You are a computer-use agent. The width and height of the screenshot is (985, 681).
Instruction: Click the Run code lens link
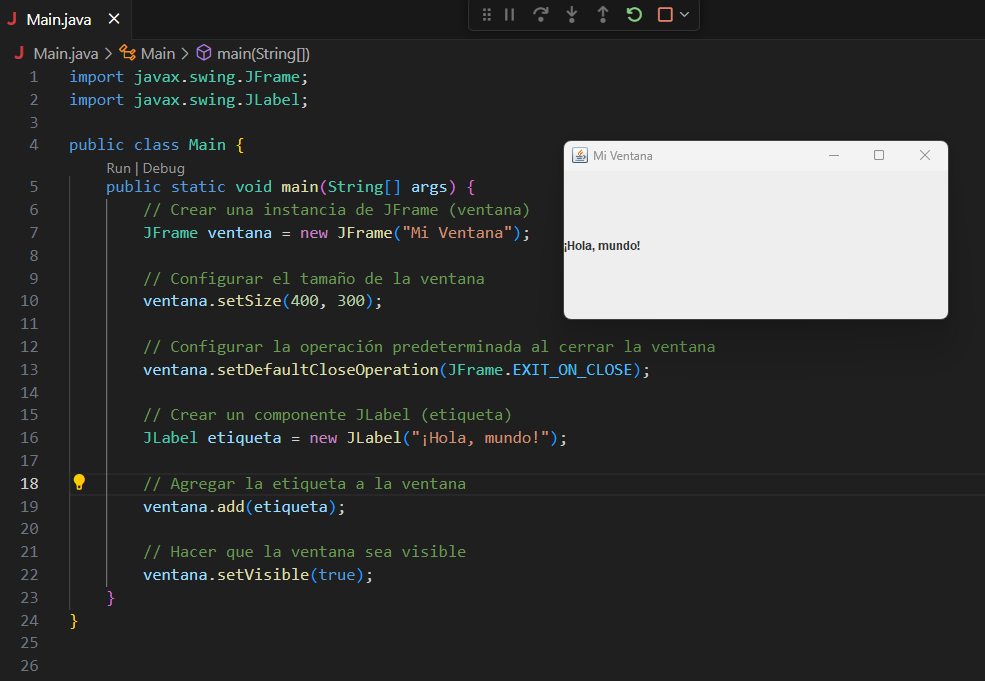coord(118,168)
